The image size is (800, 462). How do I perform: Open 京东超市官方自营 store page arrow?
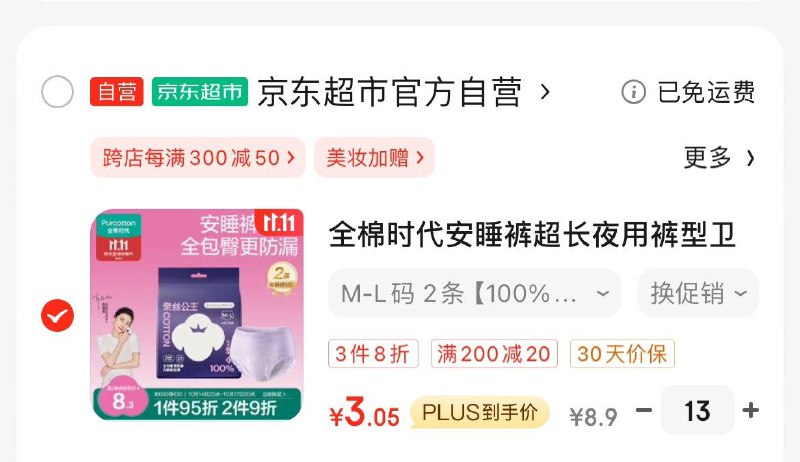(545, 92)
